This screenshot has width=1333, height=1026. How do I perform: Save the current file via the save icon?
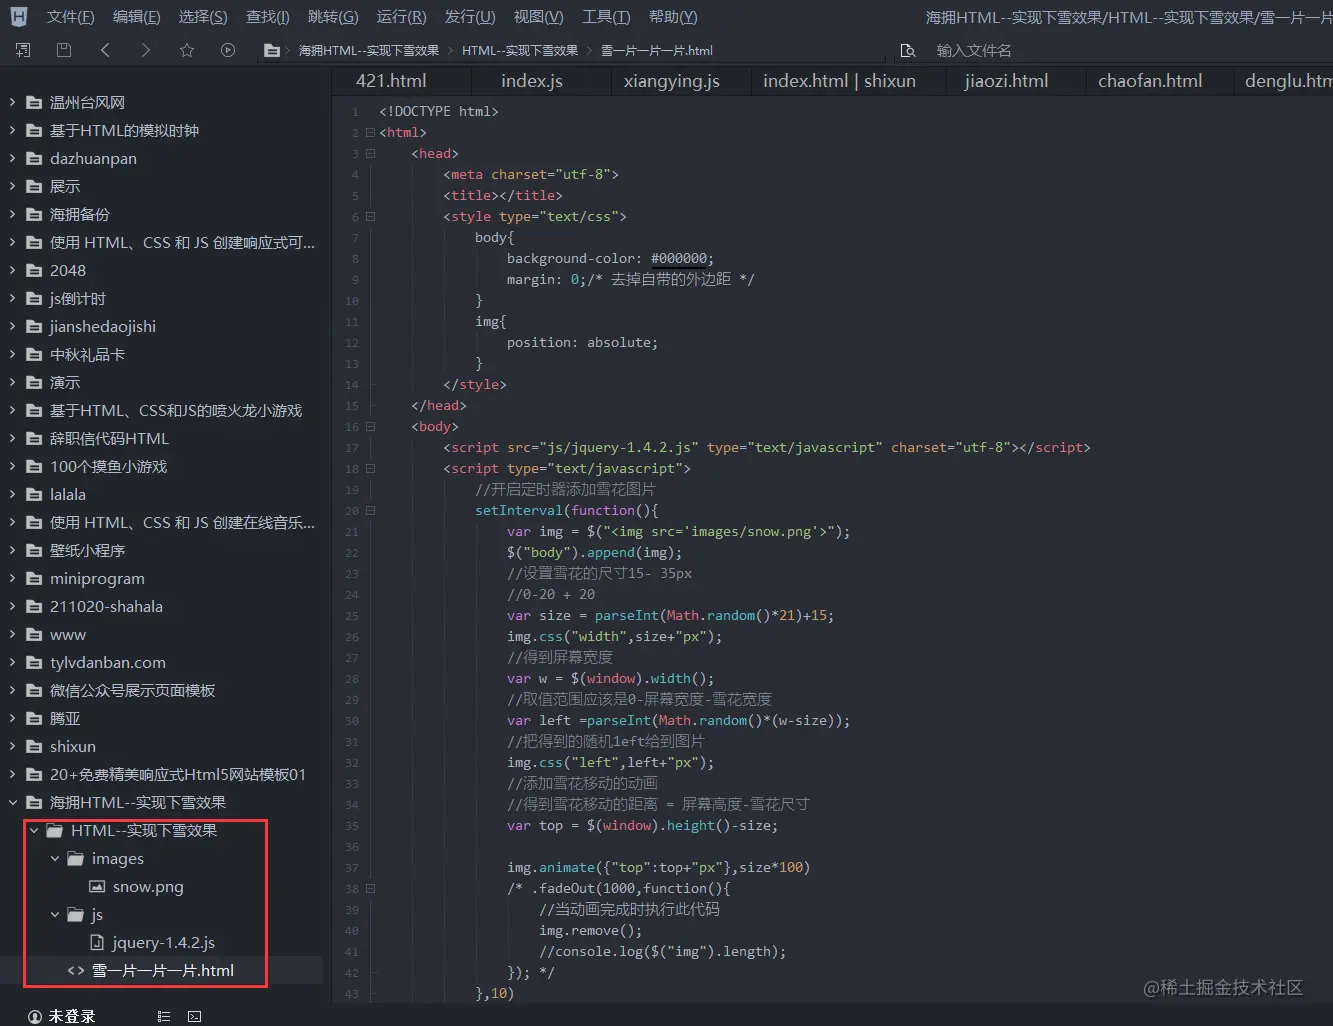pos(61,50)
